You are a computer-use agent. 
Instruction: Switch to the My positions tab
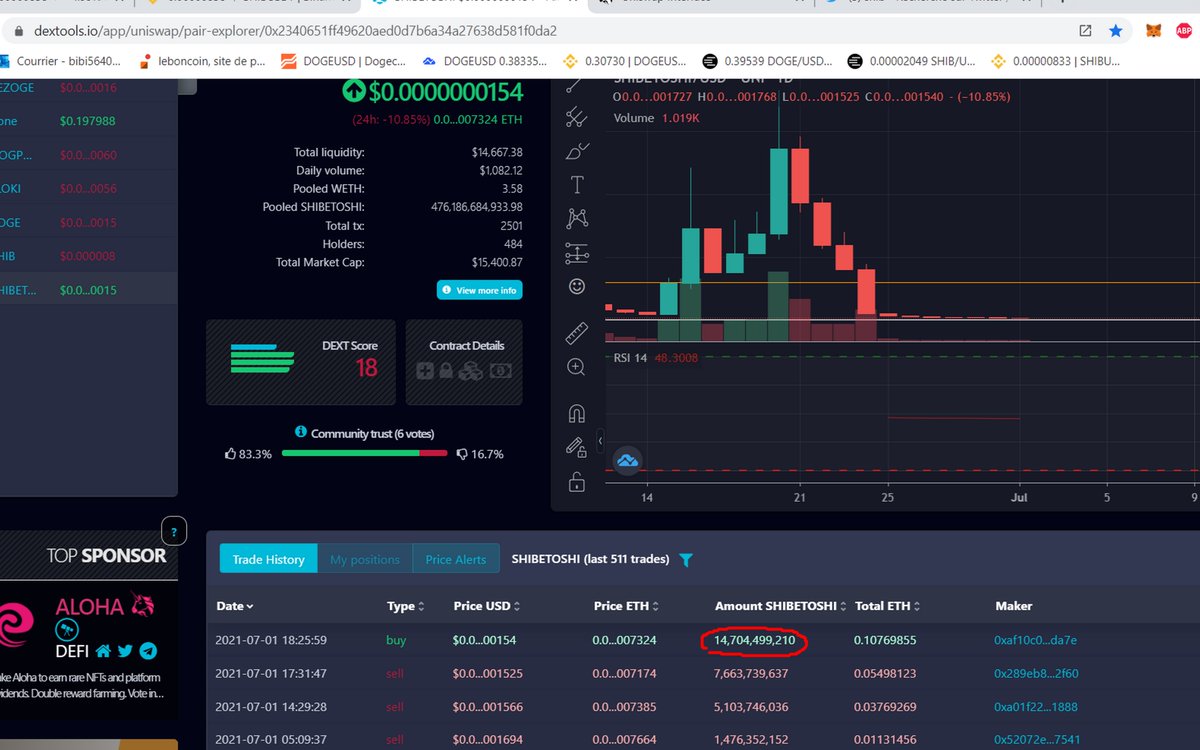pyautogui.click(x=365, y=559)
